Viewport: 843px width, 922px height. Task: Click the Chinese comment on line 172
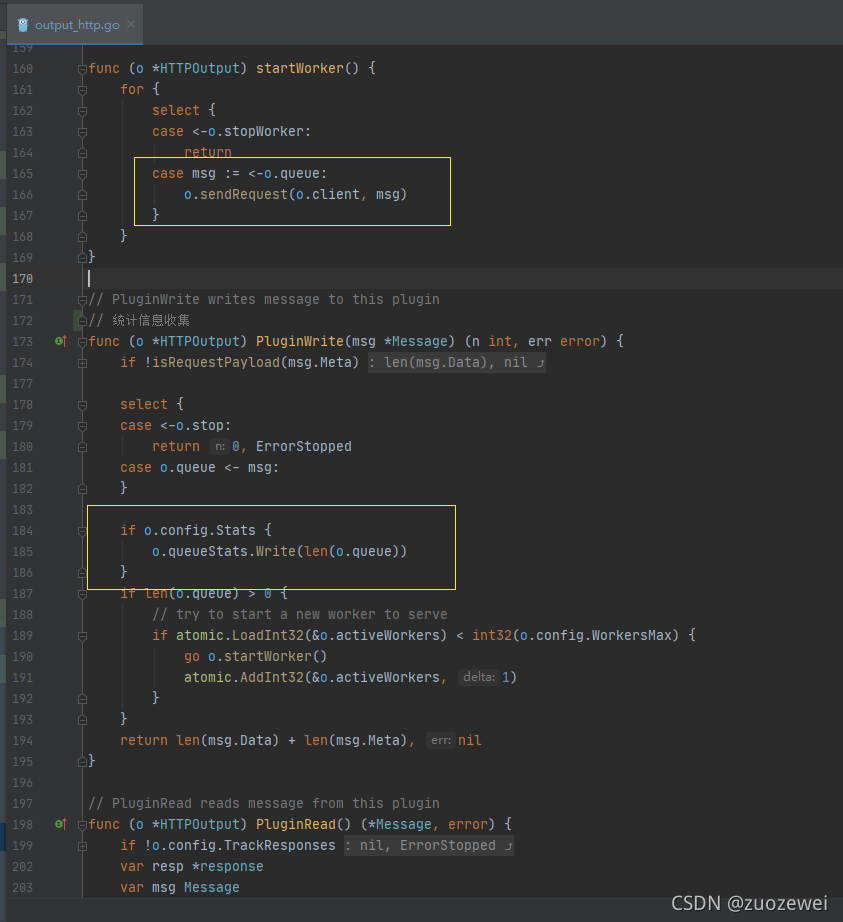[139, 320]
